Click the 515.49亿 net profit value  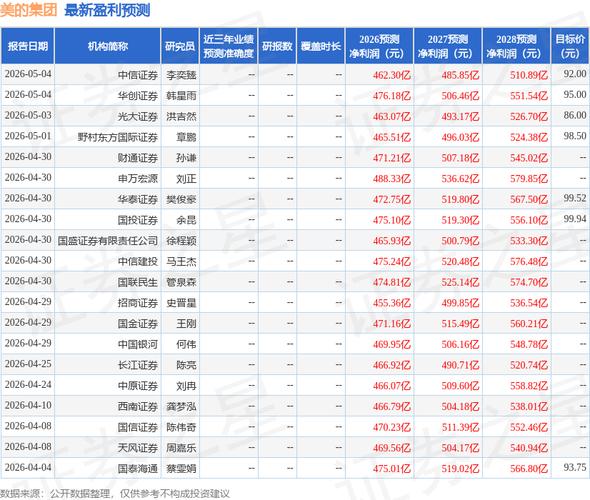[x=460, y=324]
